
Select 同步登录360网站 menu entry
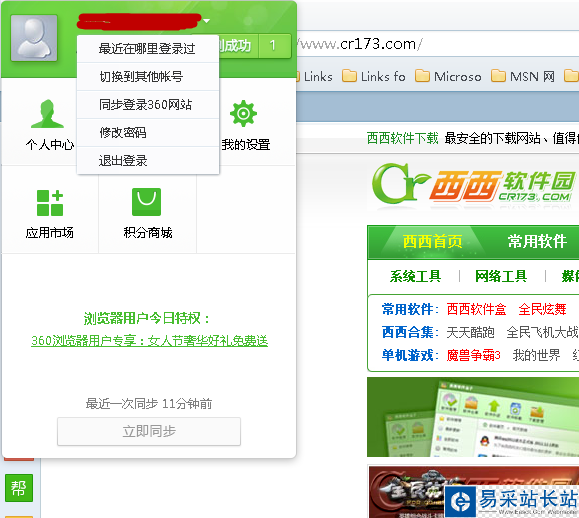point(148,104)
